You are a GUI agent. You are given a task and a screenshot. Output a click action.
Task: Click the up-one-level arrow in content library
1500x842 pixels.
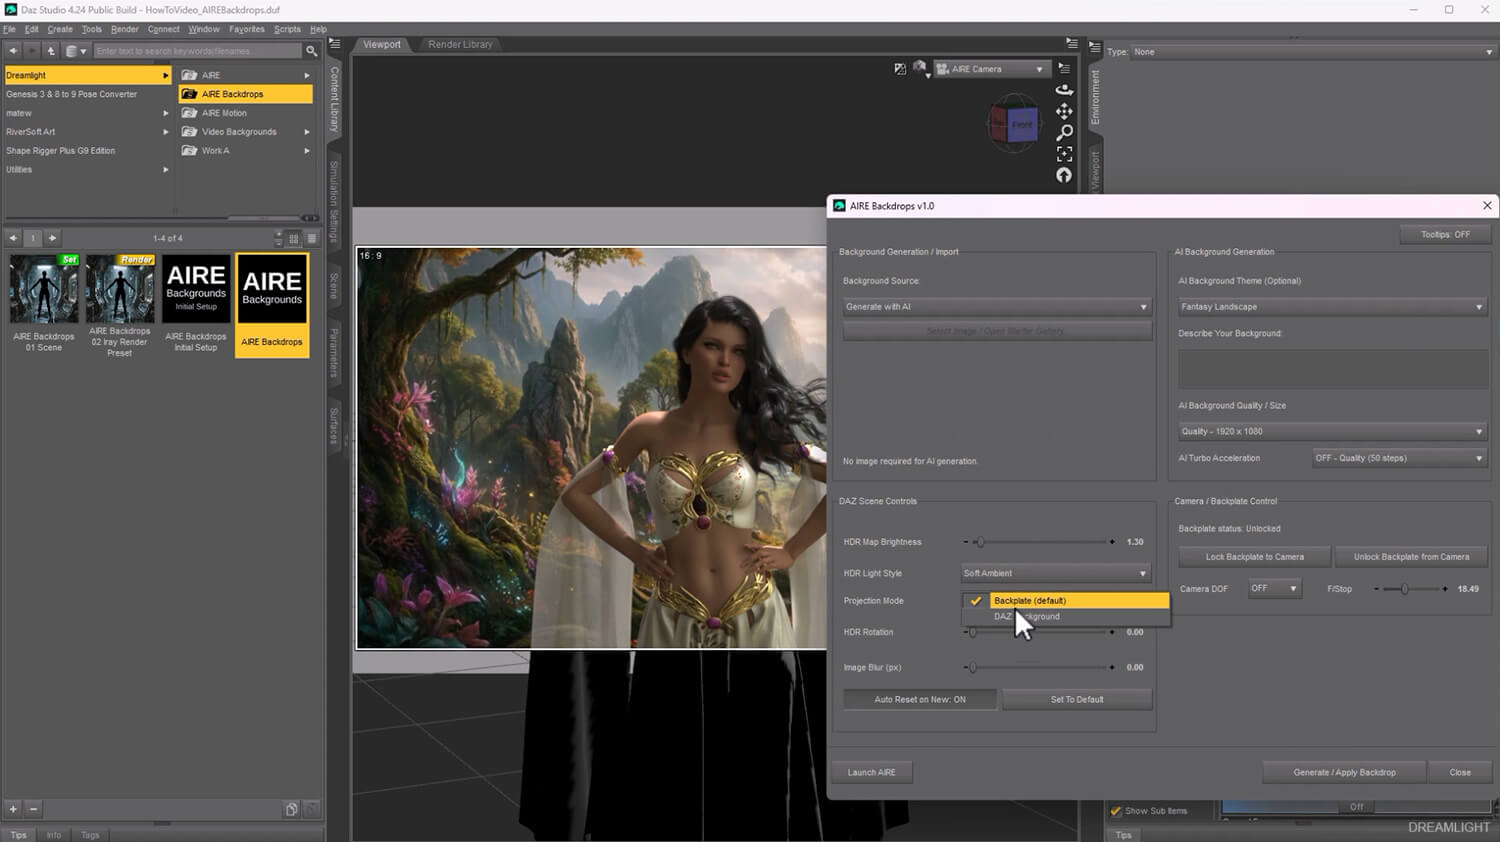click(x=51, y=51)
